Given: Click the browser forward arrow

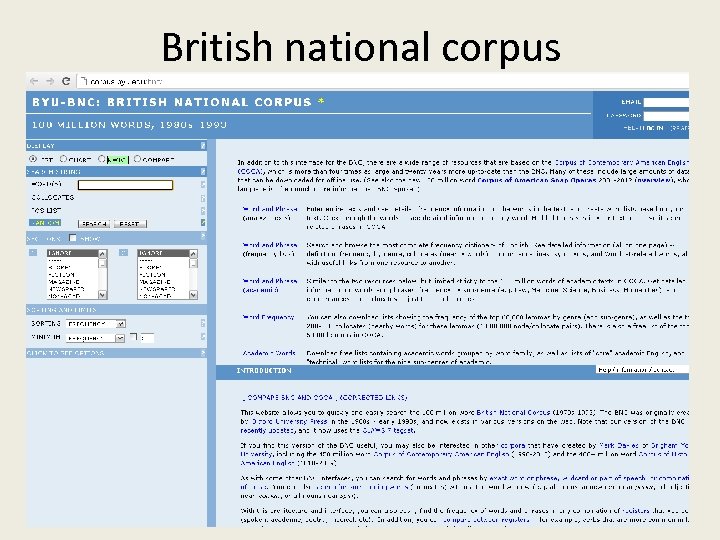Looking at the screenshot, I should click(50, 81).
